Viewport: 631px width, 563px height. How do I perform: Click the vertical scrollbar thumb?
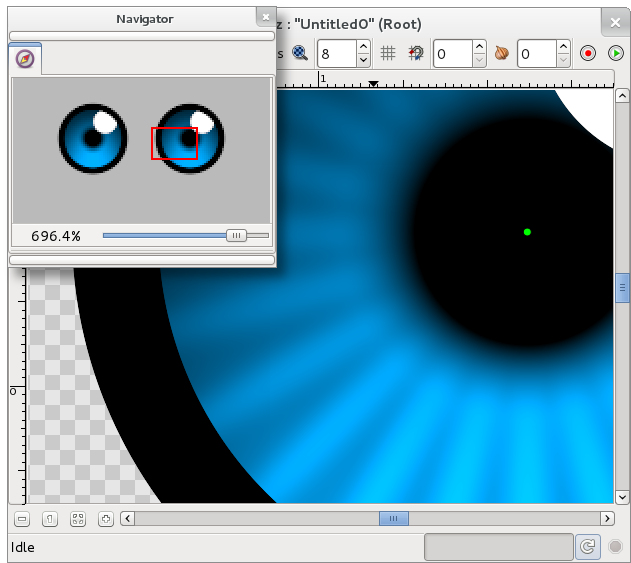point(622,288)
